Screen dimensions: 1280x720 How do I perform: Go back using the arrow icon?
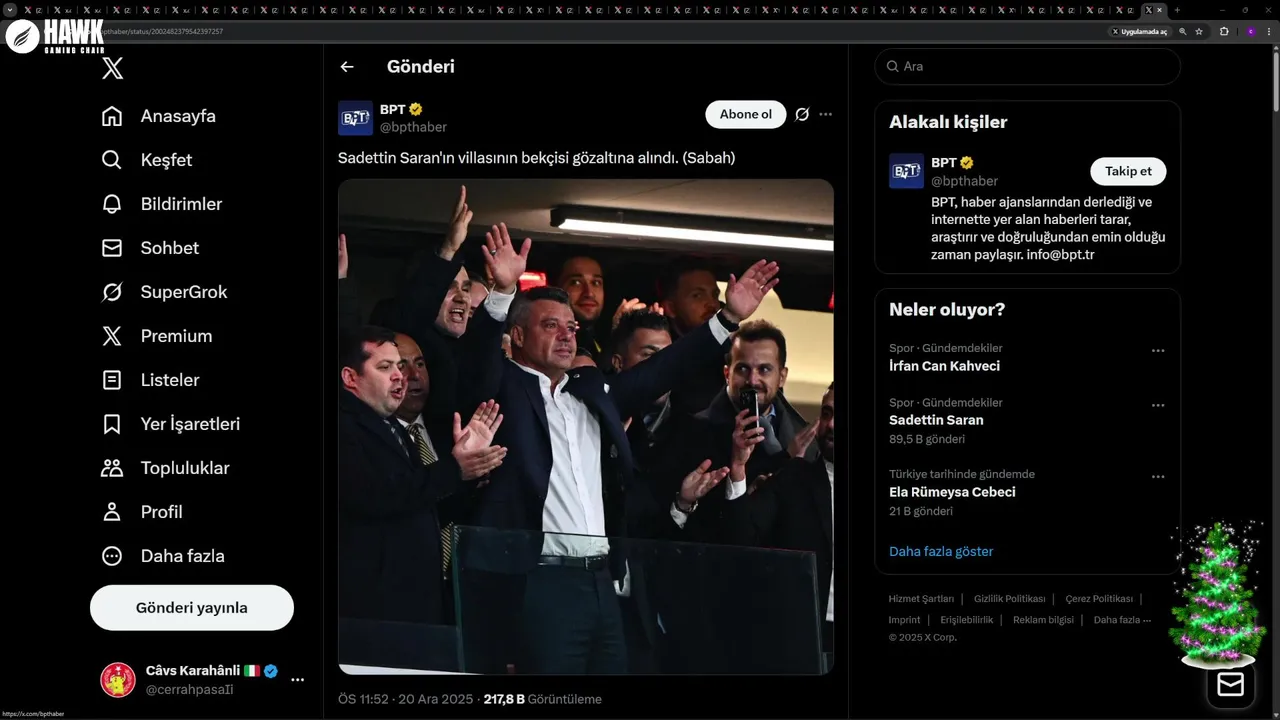347,67
